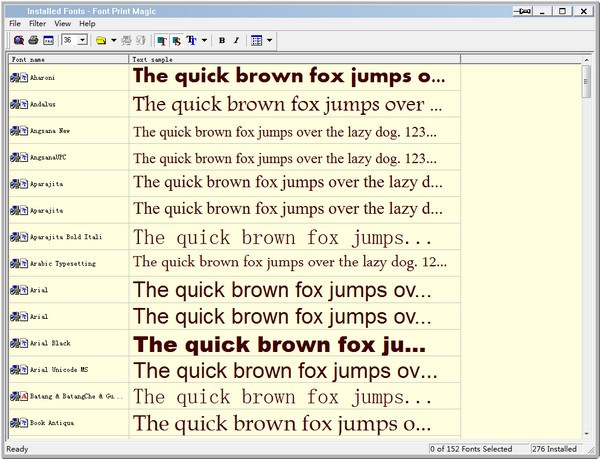The width and height of the screenshot is (600, 459).
Task: Click the vertical scrollbar thumb
Action: 586,81
